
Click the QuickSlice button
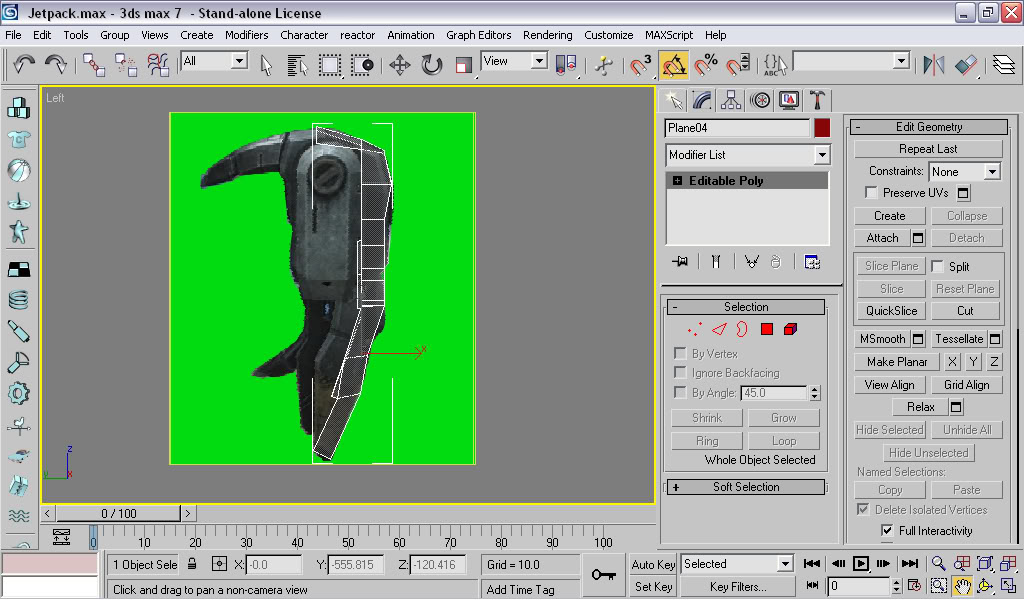891,311
